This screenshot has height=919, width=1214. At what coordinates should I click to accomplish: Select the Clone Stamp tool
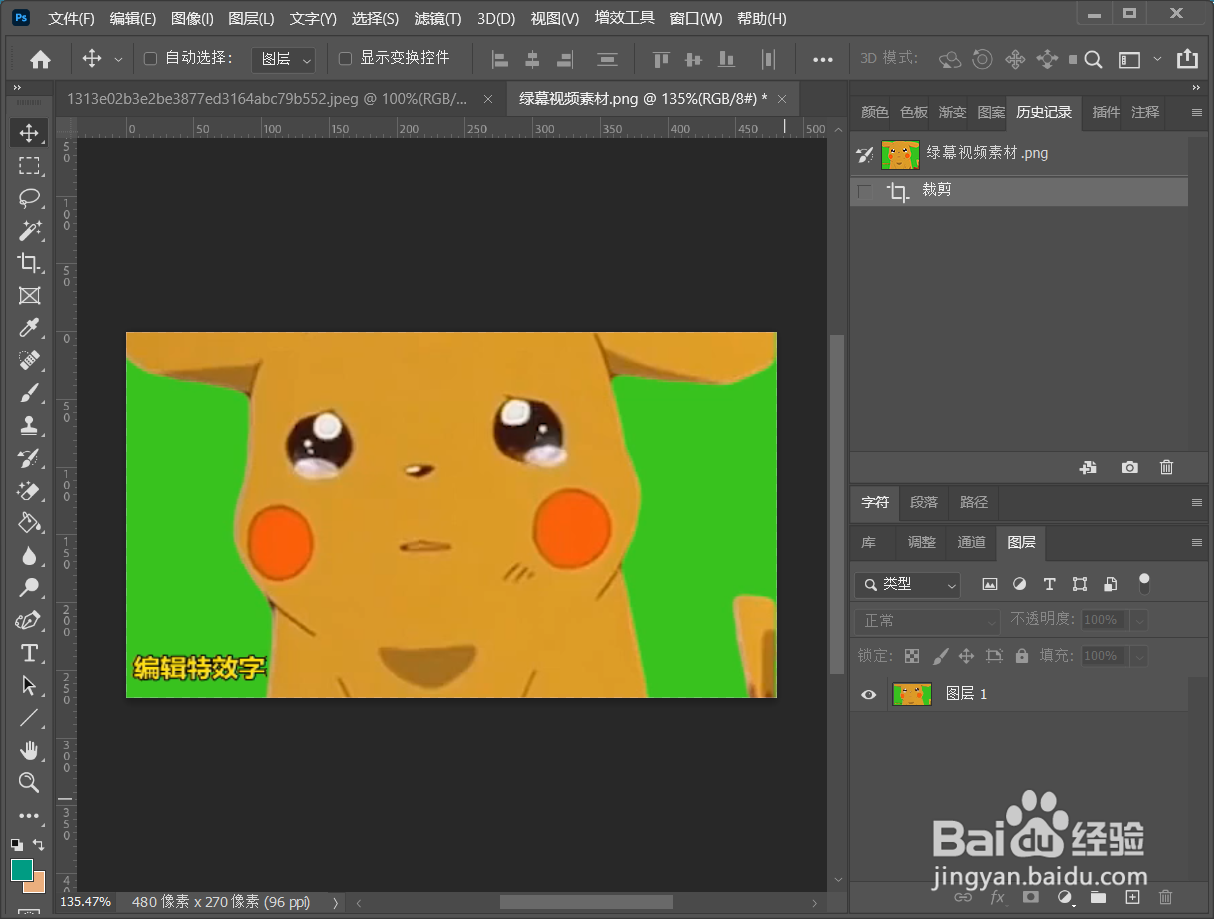(29, 425)
